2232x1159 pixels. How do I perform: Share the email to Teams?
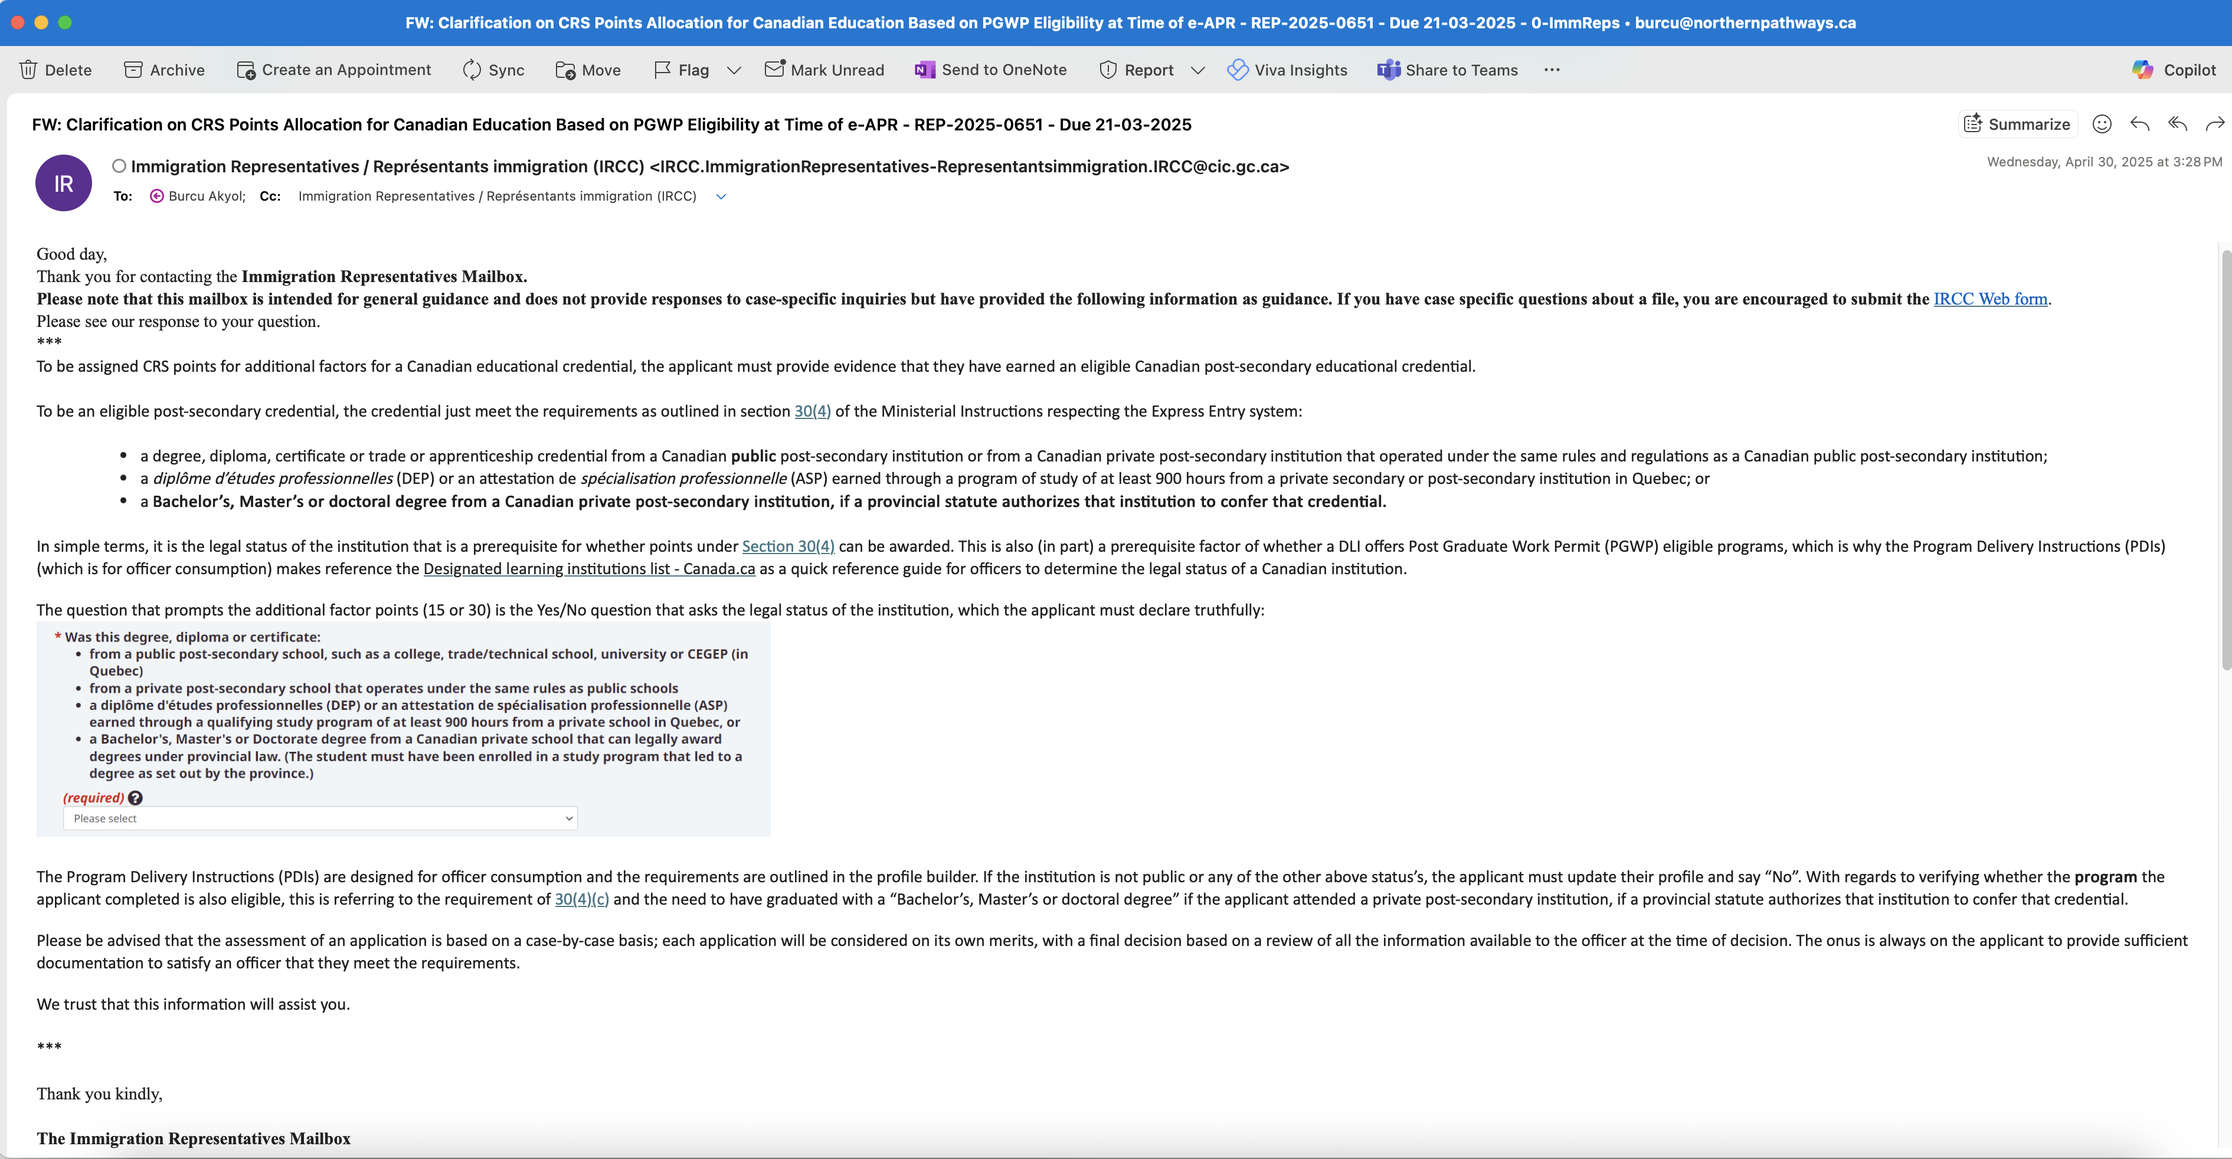tap(1447, 70)
